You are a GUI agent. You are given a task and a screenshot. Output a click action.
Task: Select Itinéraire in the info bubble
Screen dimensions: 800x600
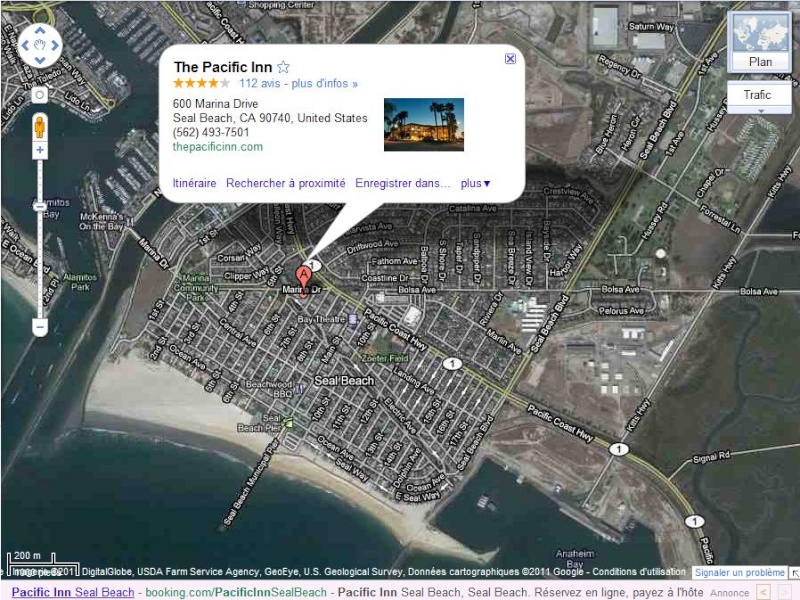click(x=194, y=183)
